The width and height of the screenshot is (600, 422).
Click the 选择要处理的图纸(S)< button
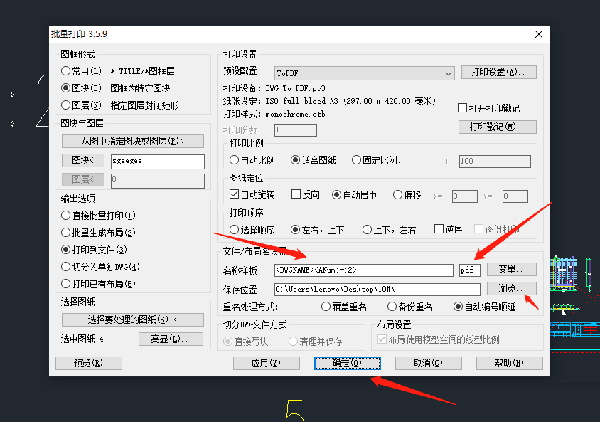pos(133,319)
